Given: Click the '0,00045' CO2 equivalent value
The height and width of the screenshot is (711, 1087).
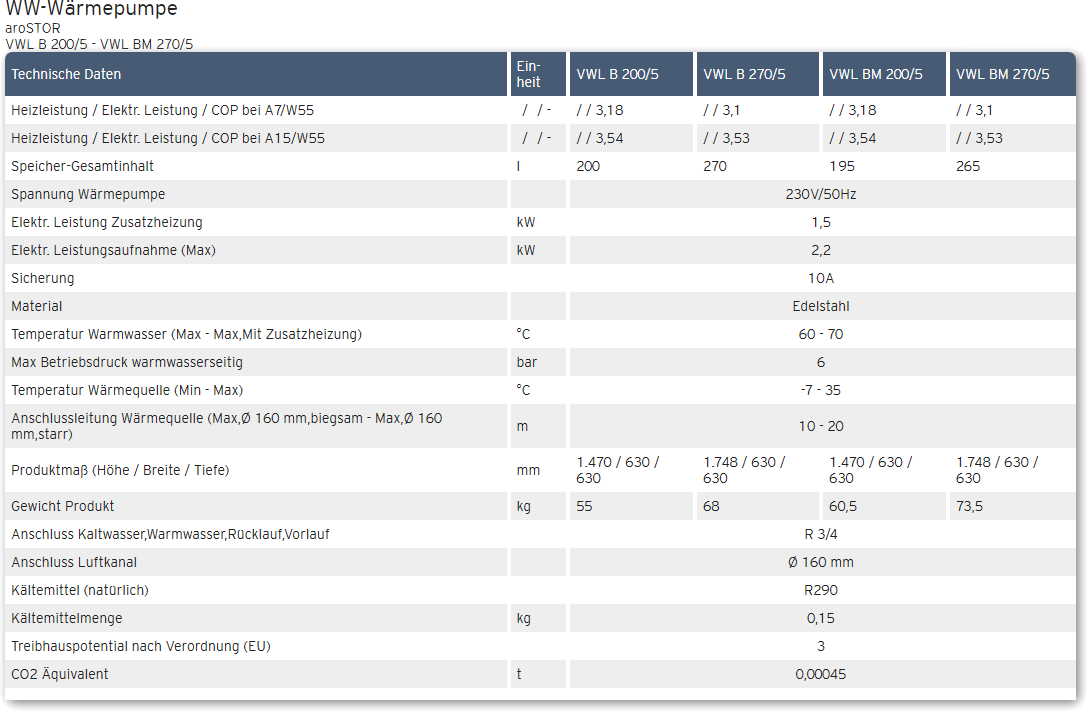Looking at the screenshot, I should 821,674.
